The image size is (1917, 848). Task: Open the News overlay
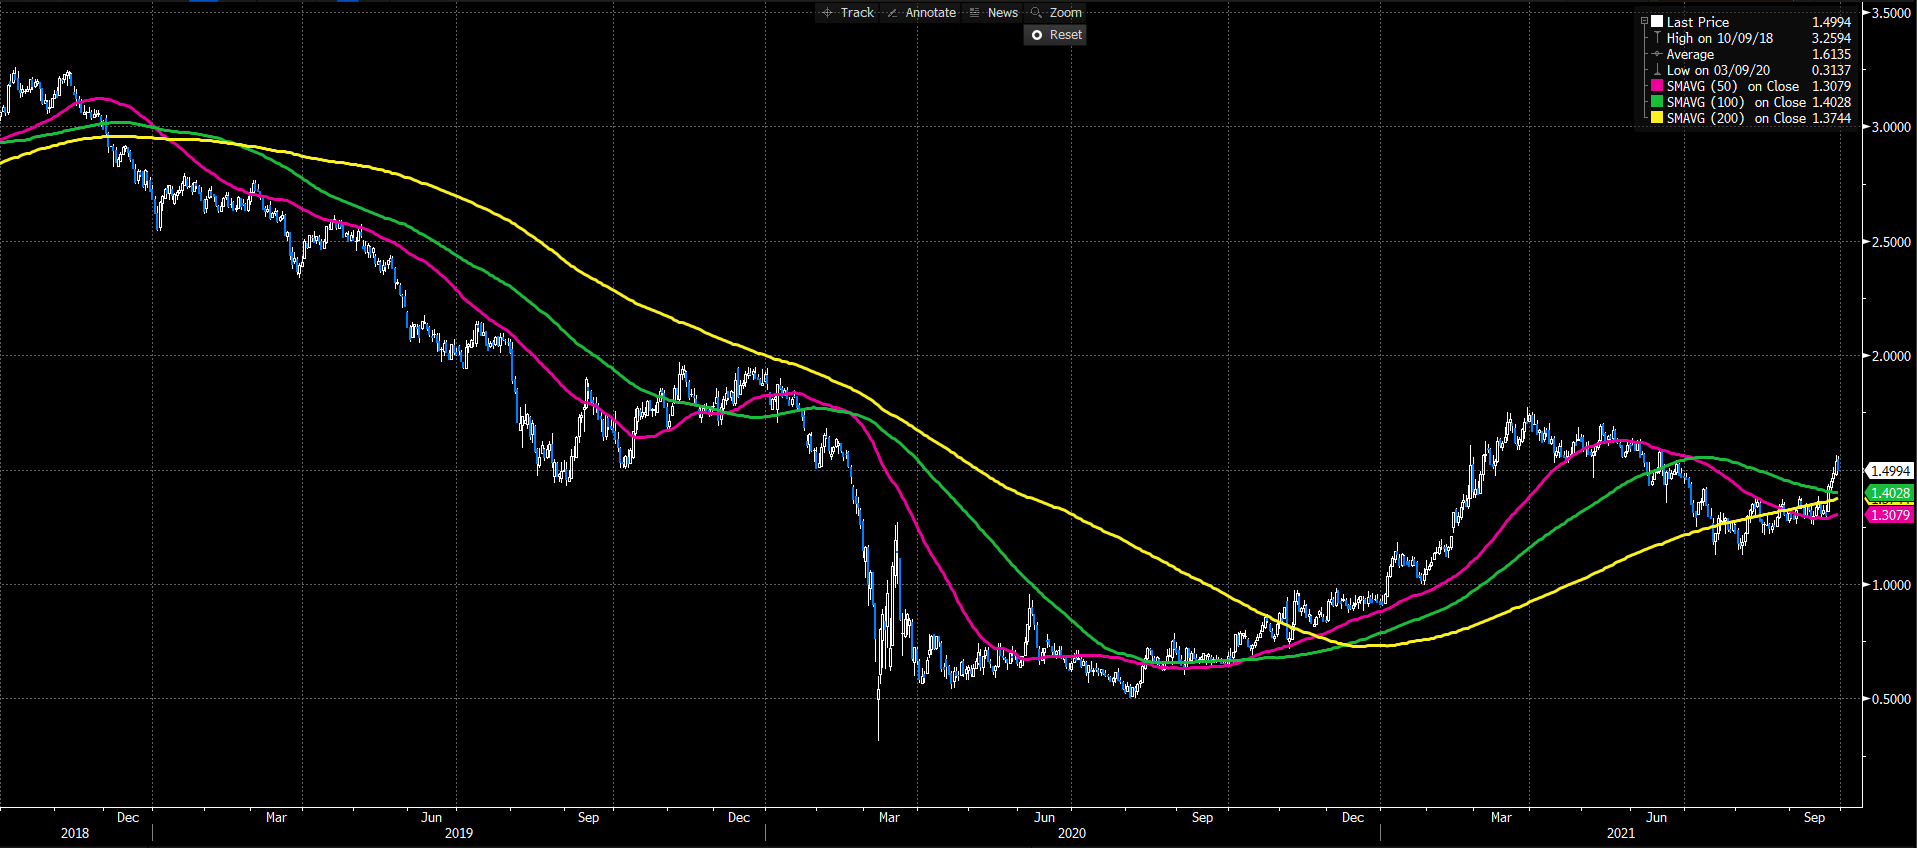[993, 13]
